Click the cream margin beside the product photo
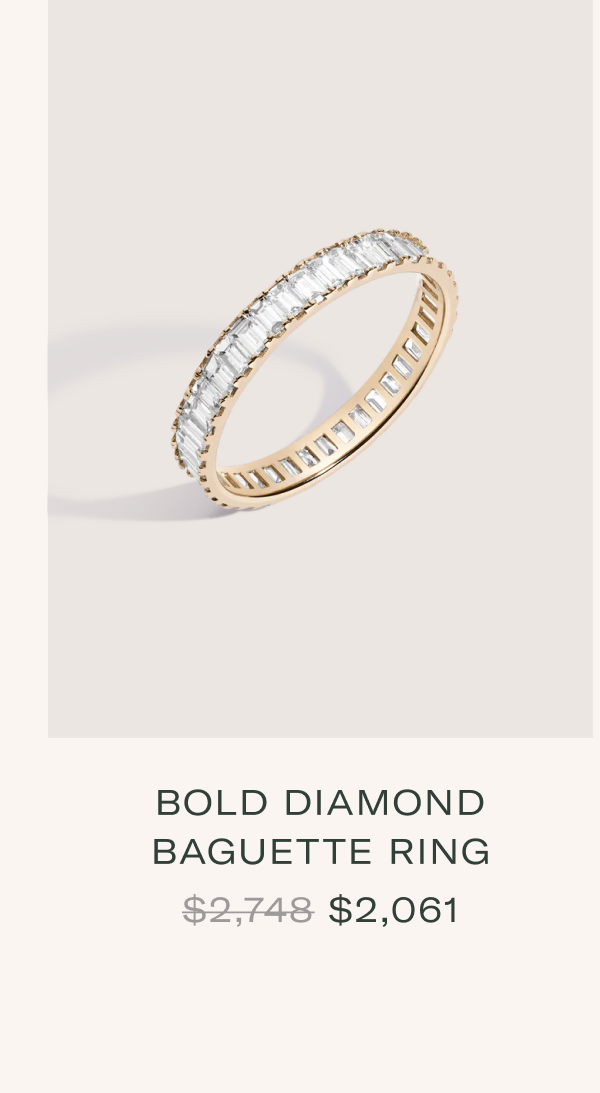 click(x=24, y=369)
